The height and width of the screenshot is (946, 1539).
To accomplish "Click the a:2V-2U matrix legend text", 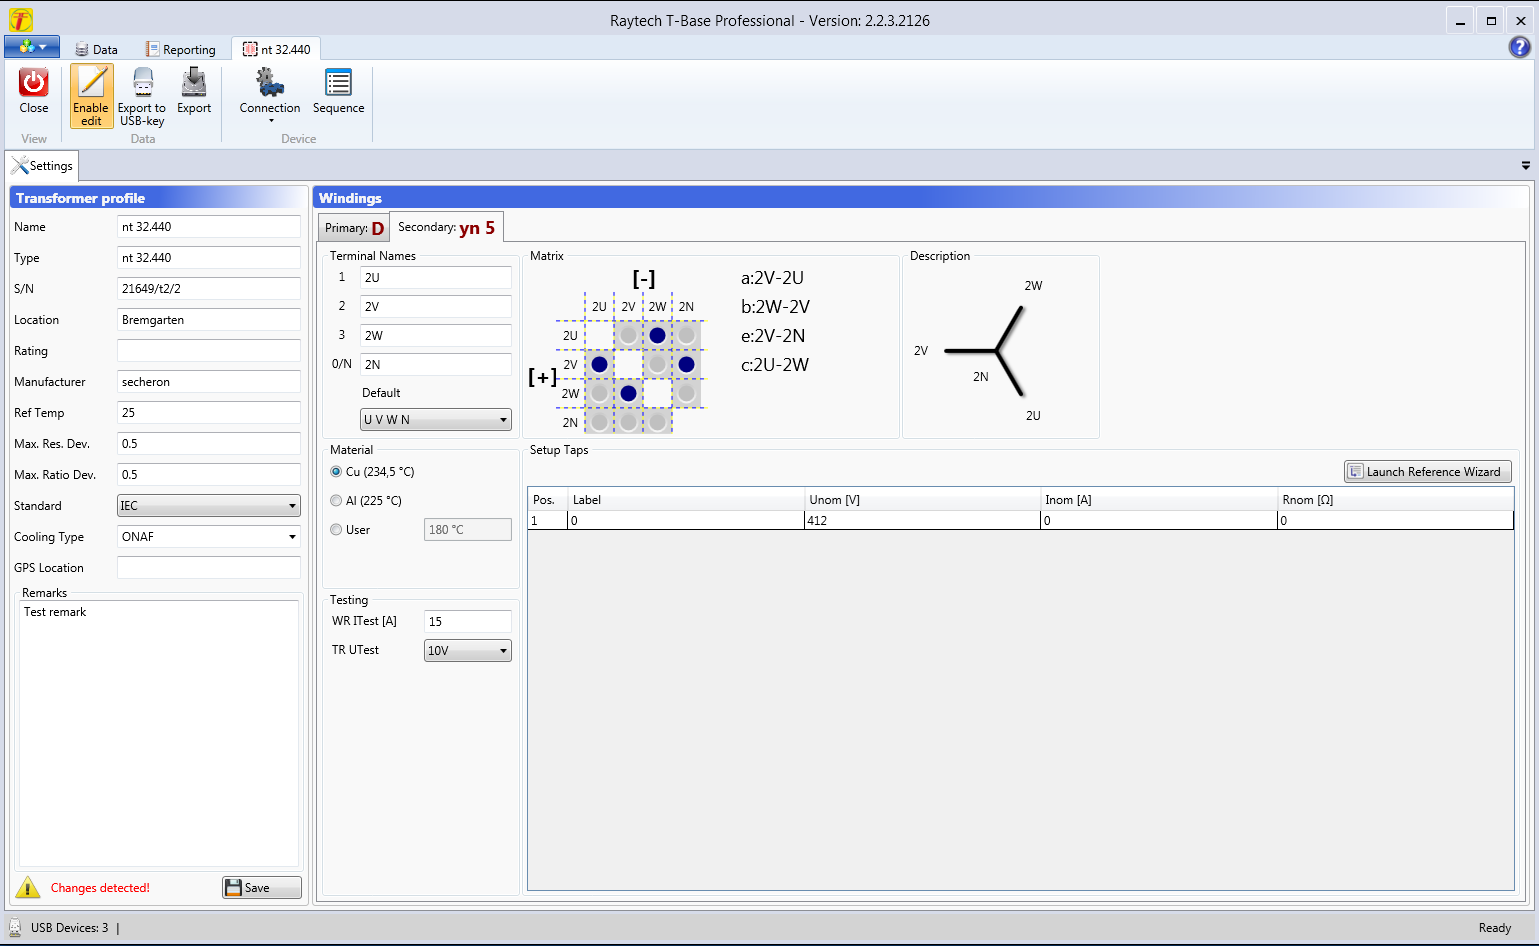I will point(772,278).
